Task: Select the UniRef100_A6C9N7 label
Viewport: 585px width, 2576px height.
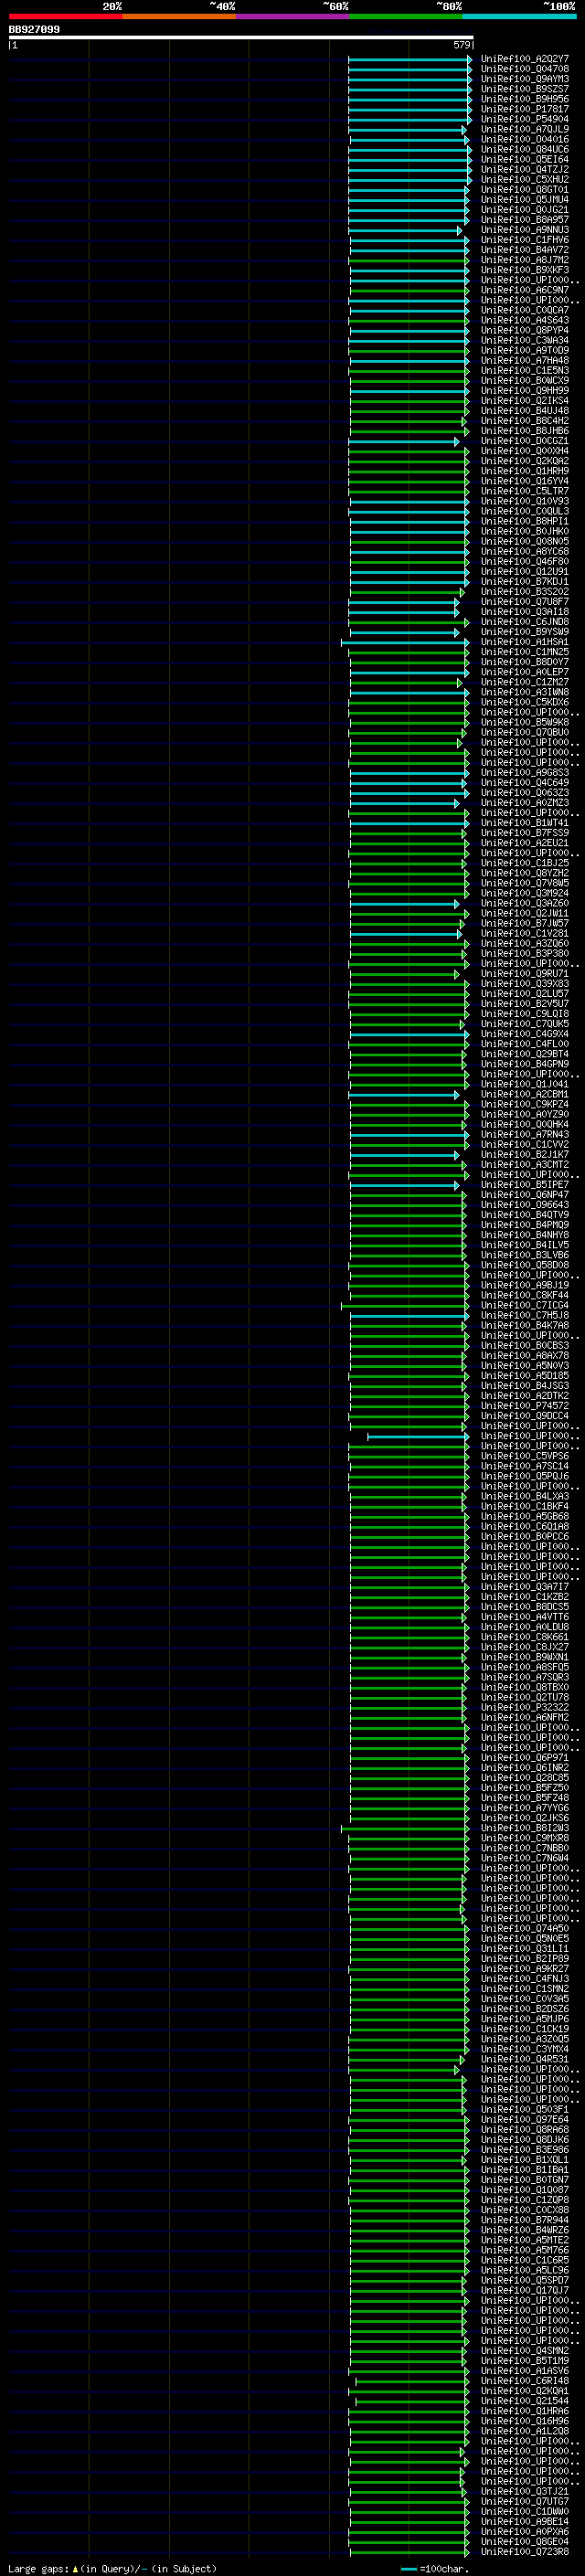Action: point(524,290)
